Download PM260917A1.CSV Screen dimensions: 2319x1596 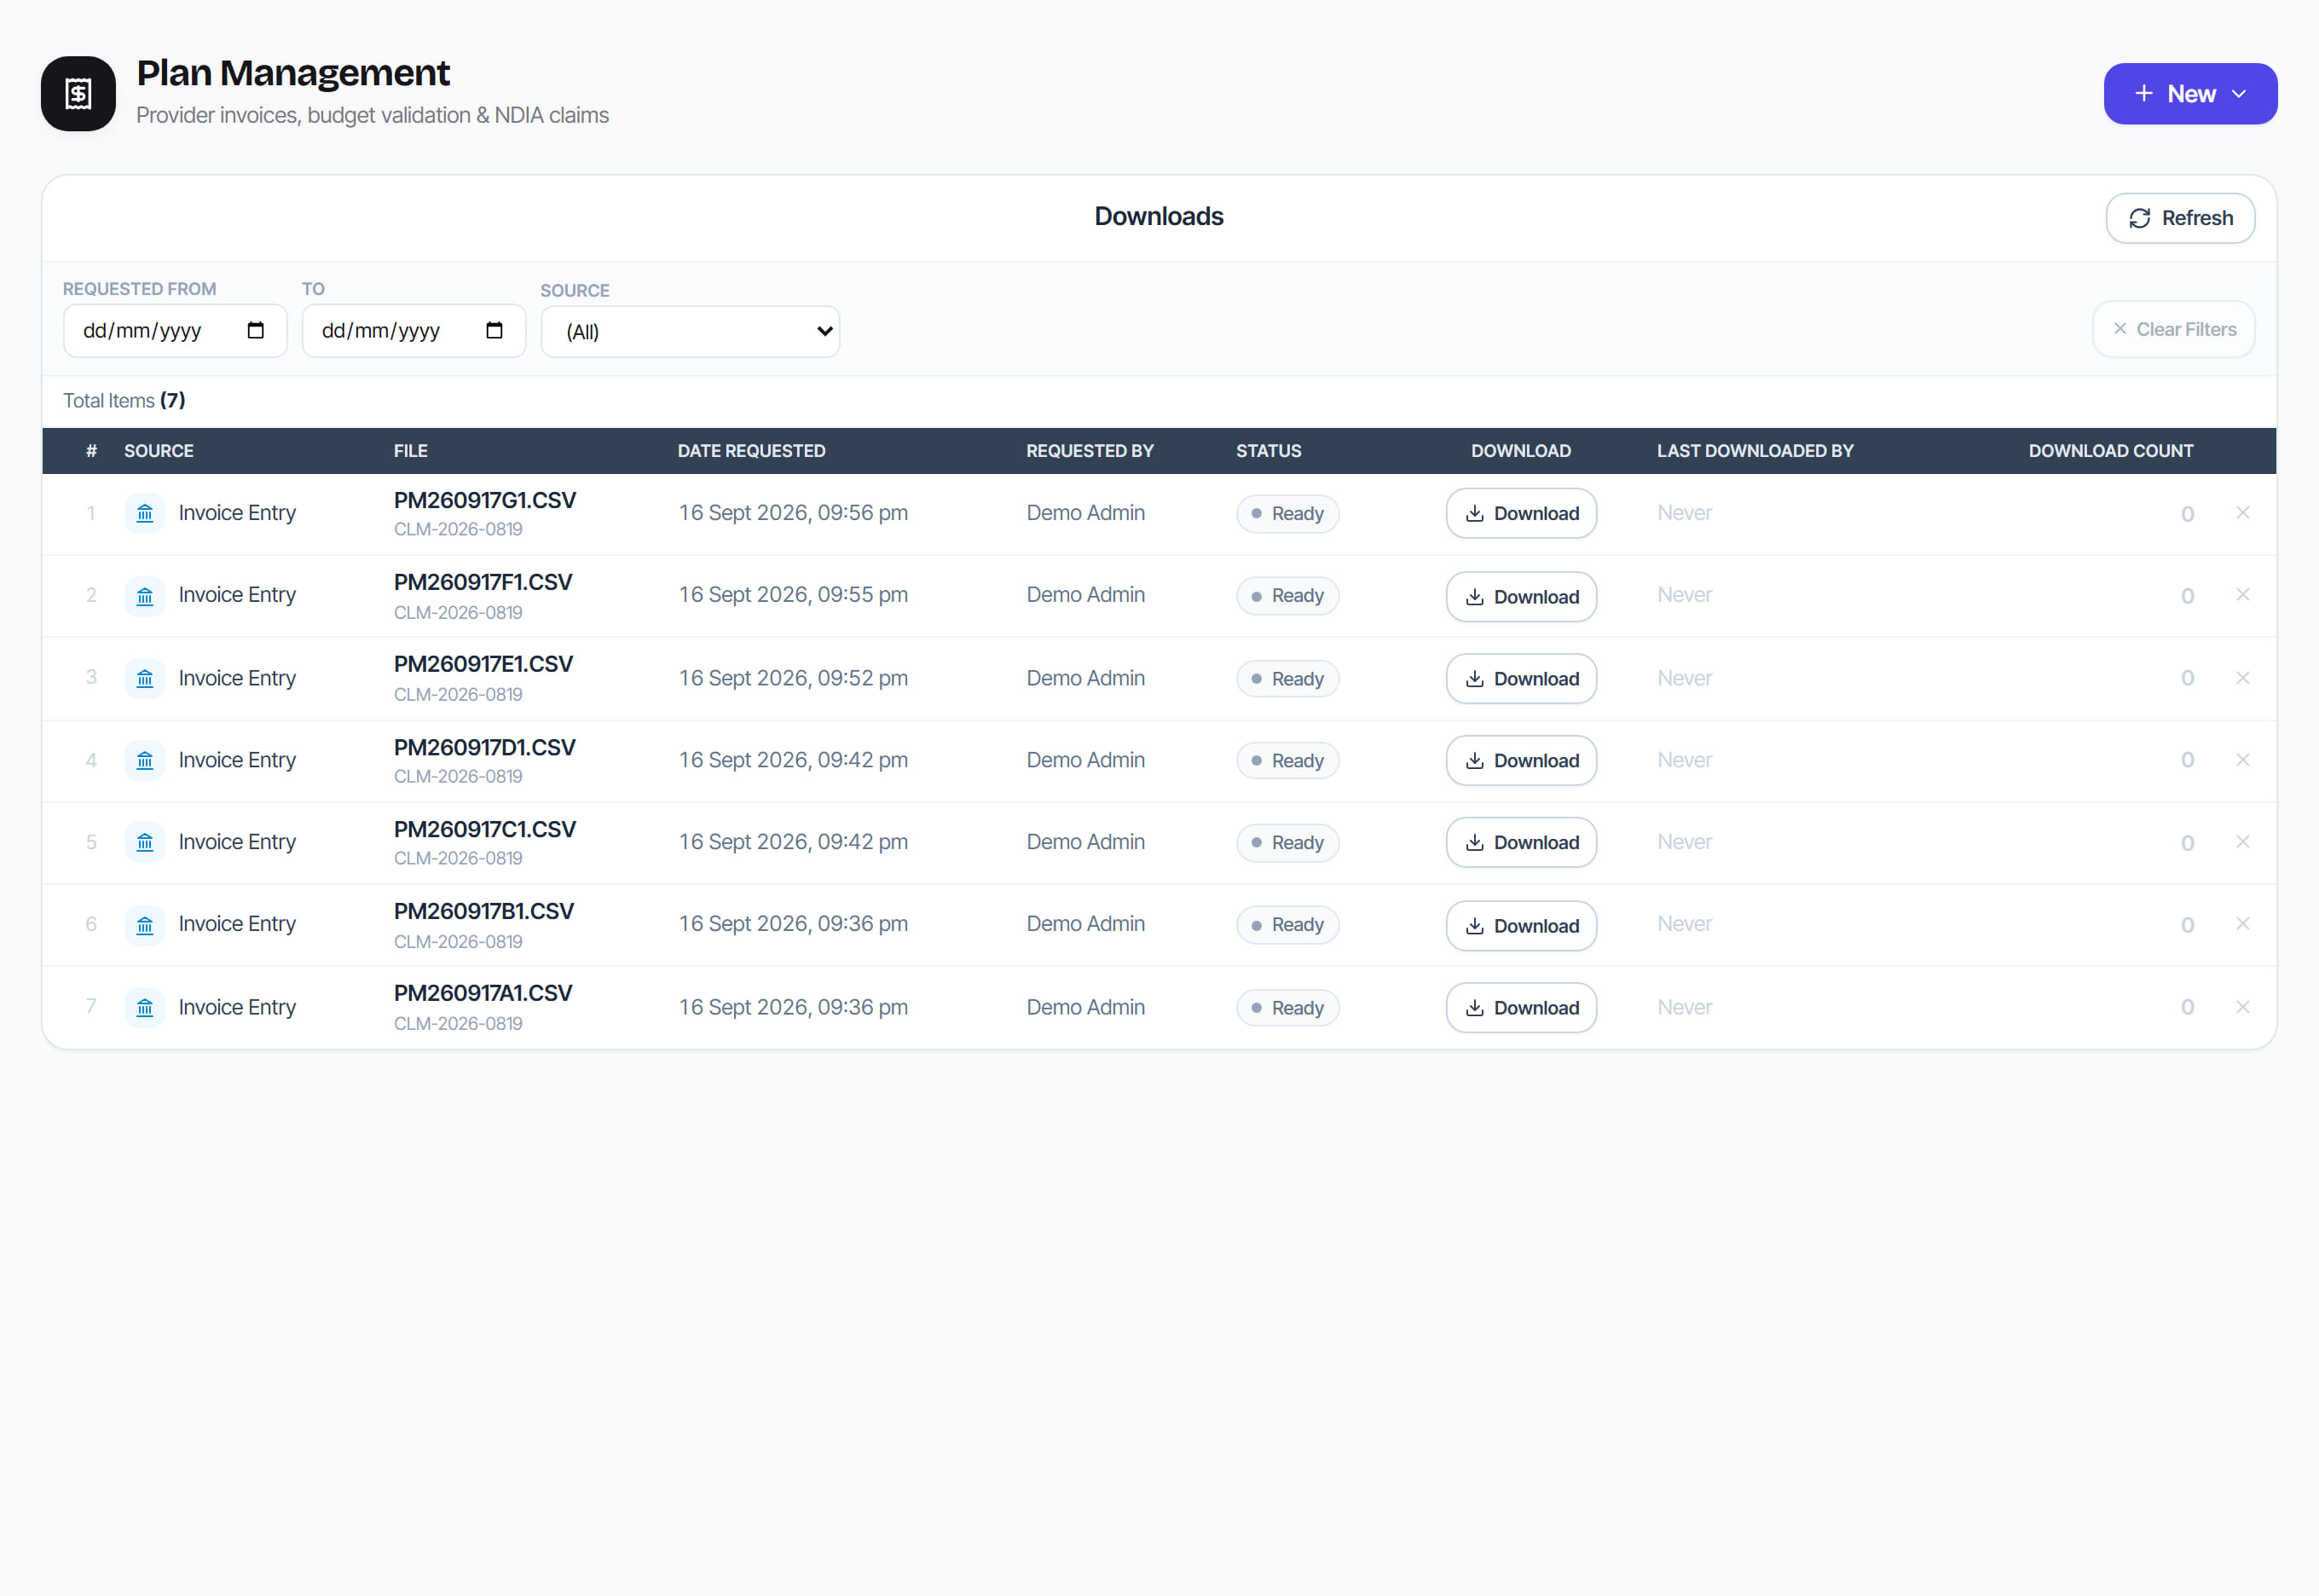1521,1008
